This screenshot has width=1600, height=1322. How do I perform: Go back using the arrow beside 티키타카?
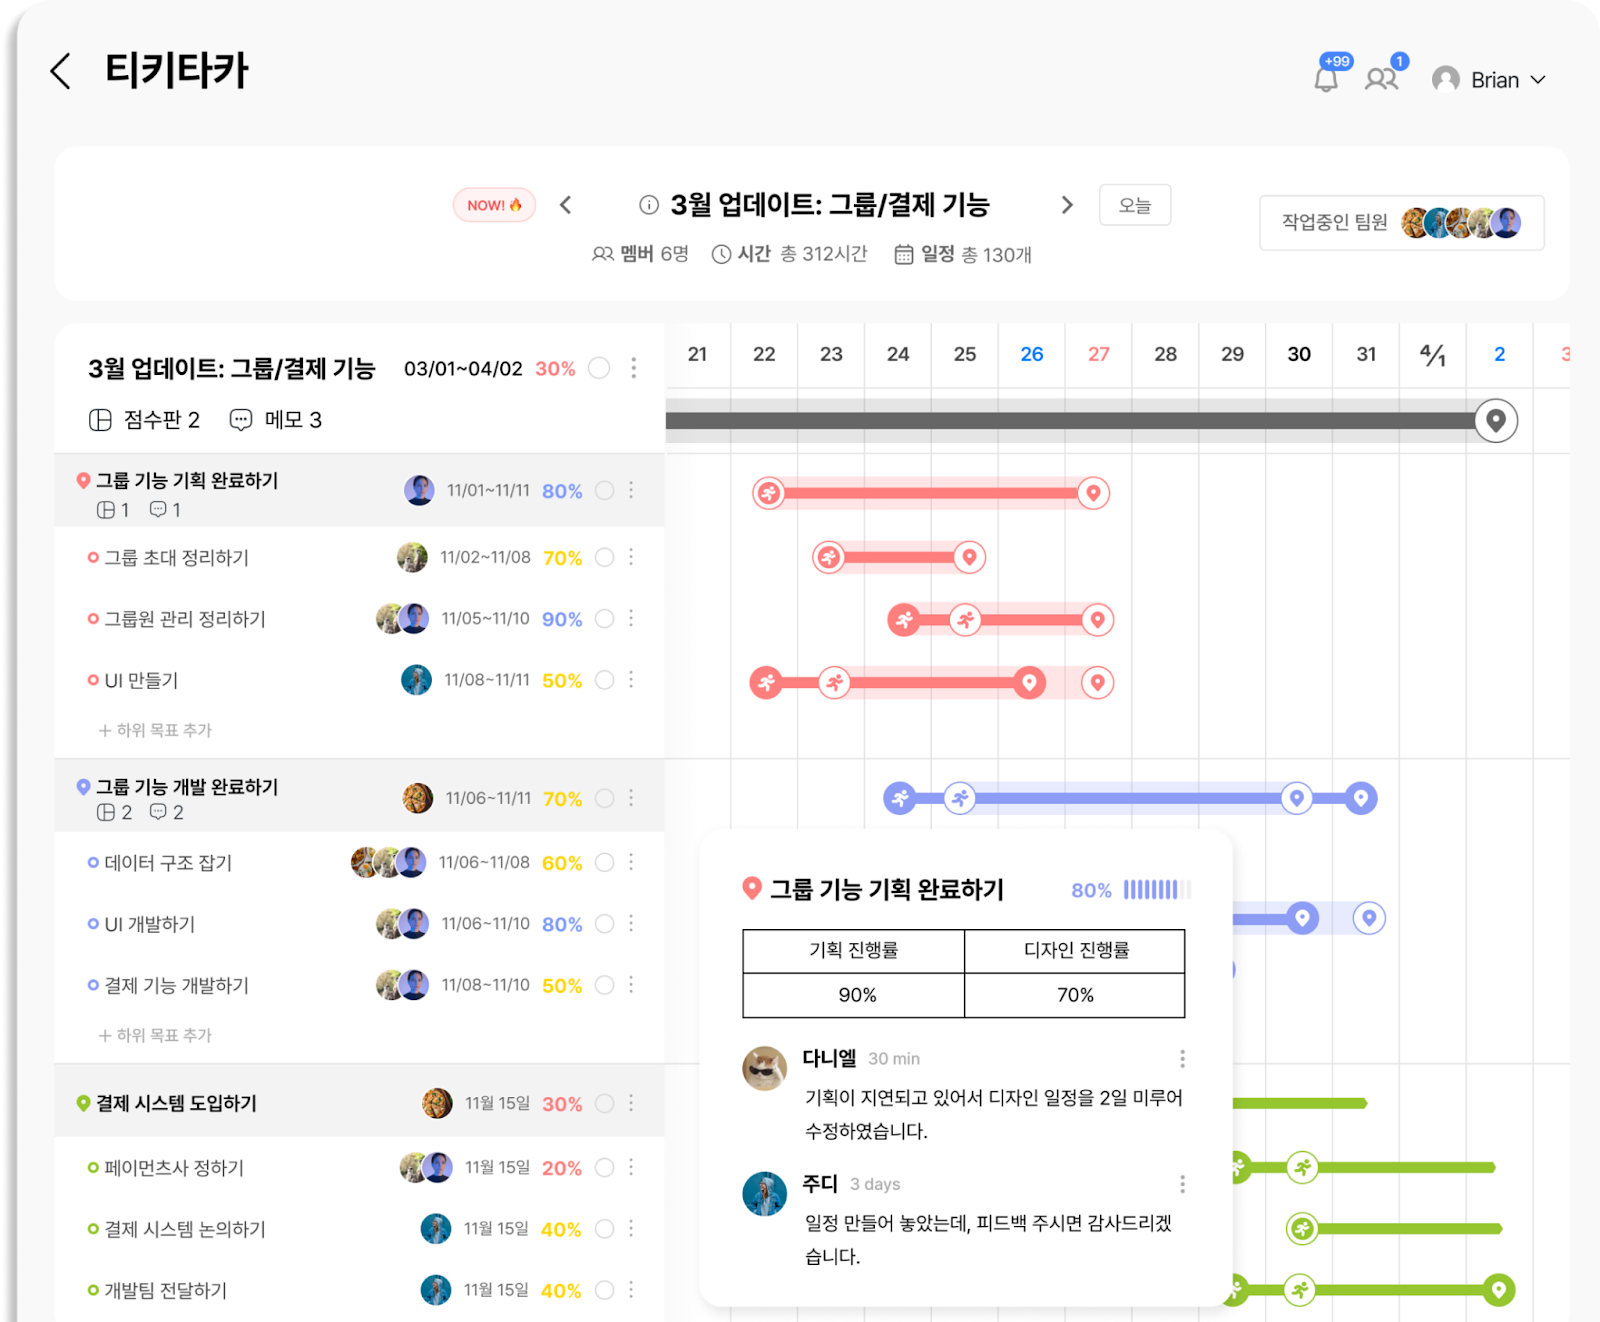(x=61, y=71)
